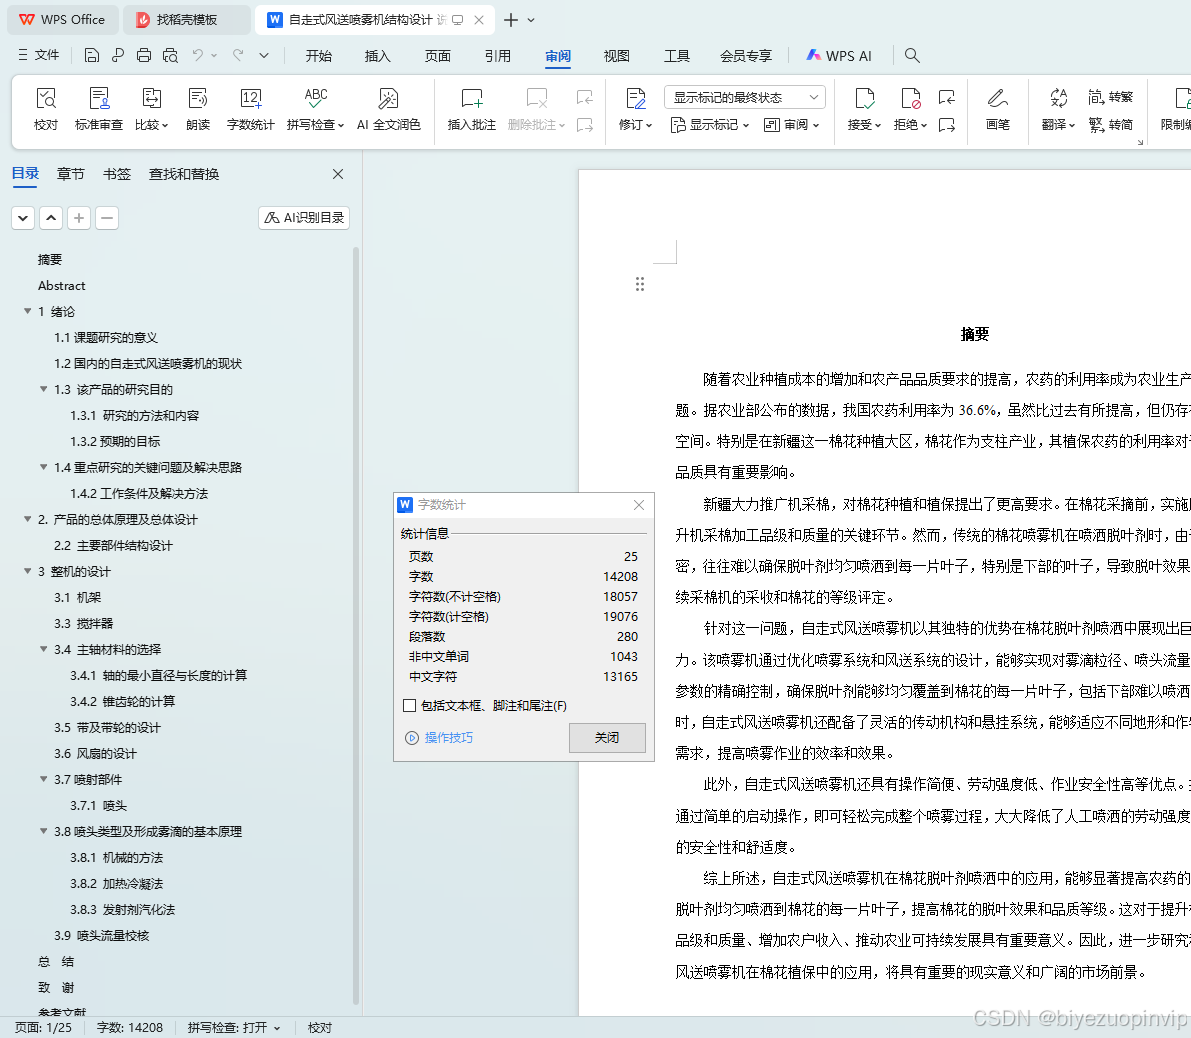Jump to Abstract in outline
This screenshot has width=1191, height=1038.
(62, 286)
